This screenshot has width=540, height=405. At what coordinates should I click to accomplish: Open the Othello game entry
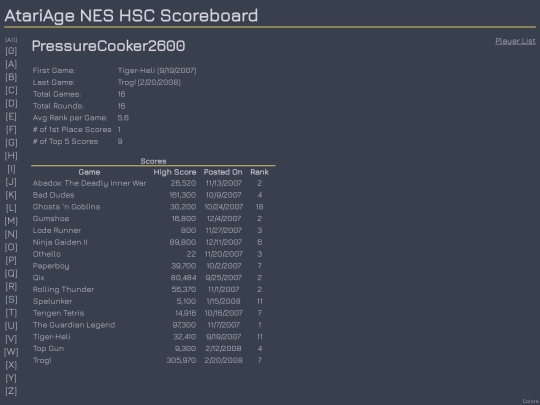[x=47, y=254]
